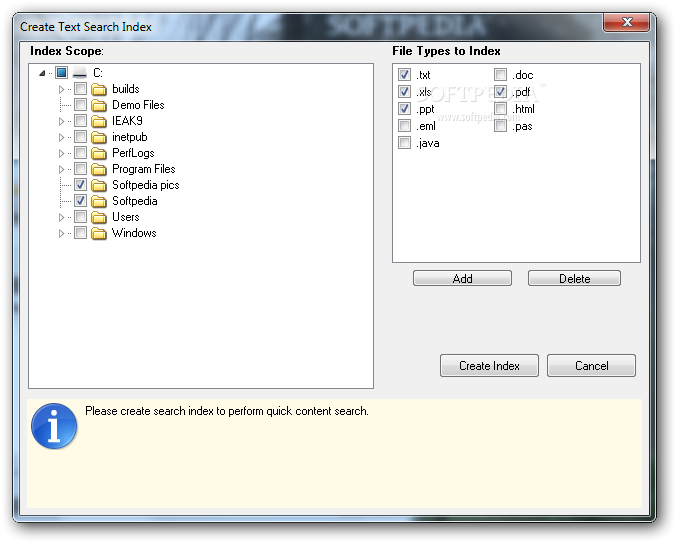Click the blue information icon

54,426
